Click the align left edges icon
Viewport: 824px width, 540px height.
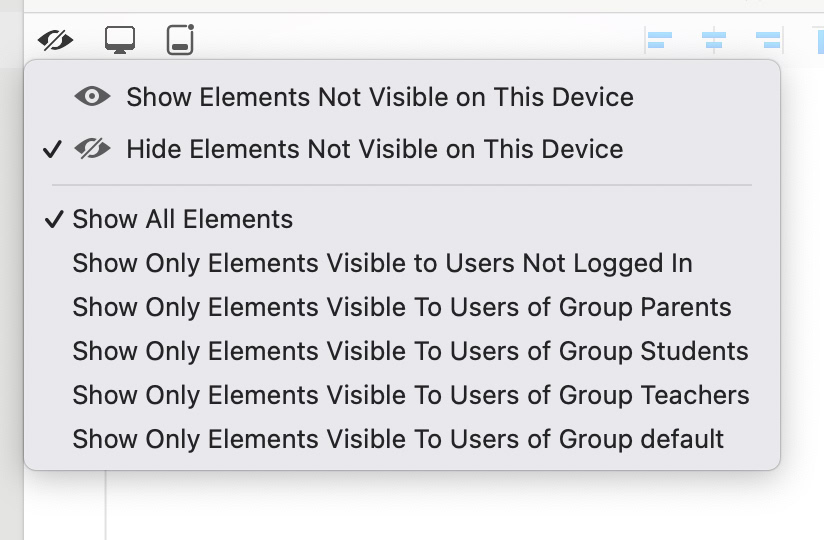[x=659, y=40]
